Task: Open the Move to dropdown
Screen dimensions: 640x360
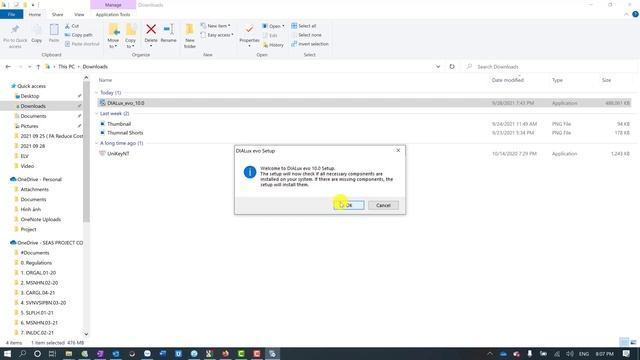Action: pyautogui.click(x=113, y=36)
